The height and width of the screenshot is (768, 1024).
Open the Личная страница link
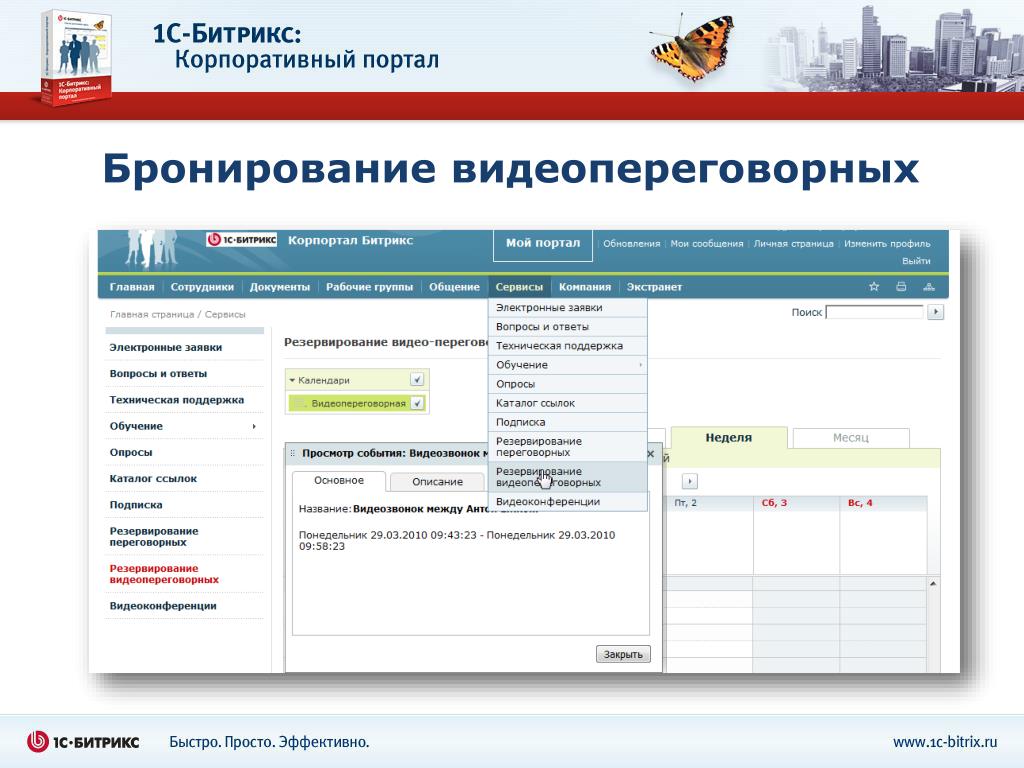793,244
